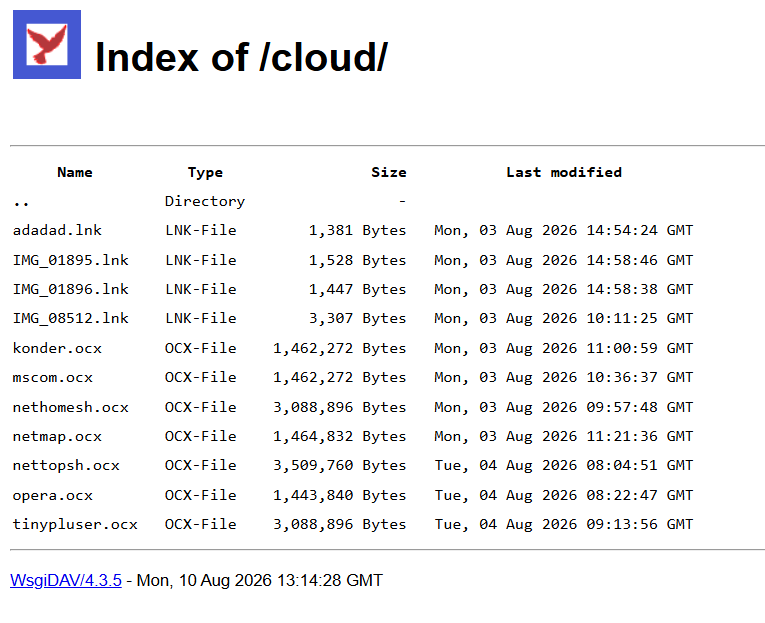The width and height of the screenshot is (765, 623).
Task: Select size '1,447 Bytes'
Action: (357, 289)
